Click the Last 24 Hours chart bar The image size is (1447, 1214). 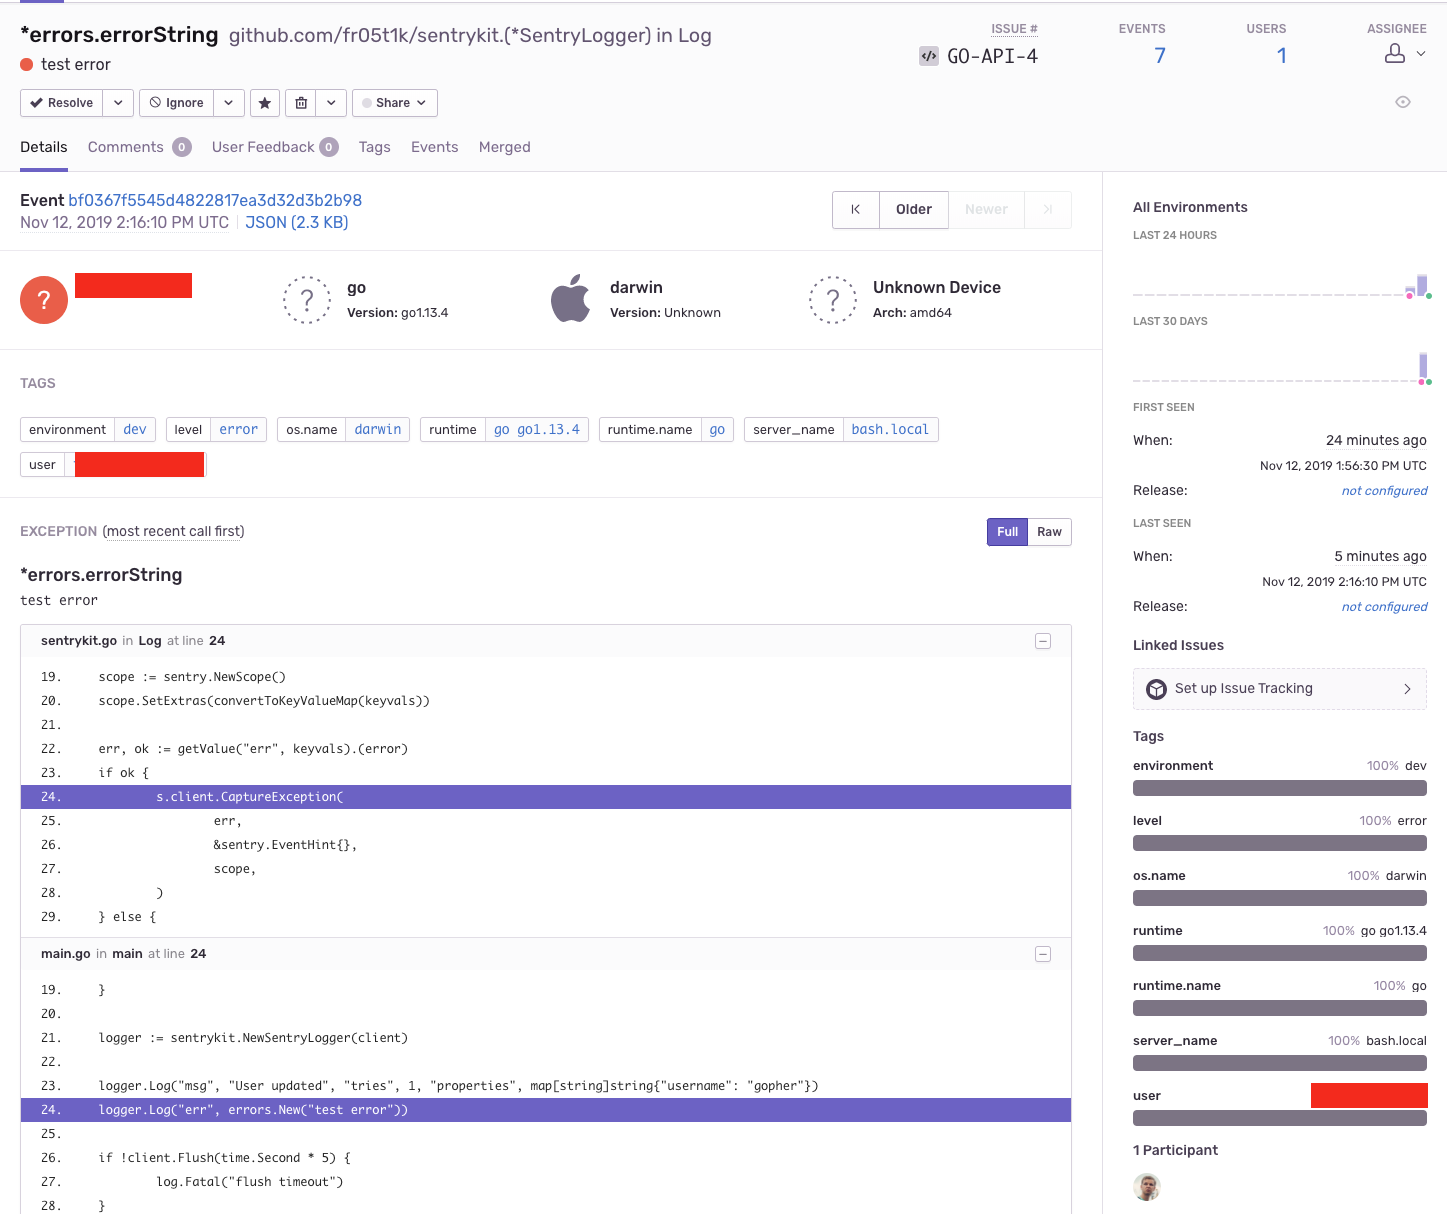[x=1422, y=285]
